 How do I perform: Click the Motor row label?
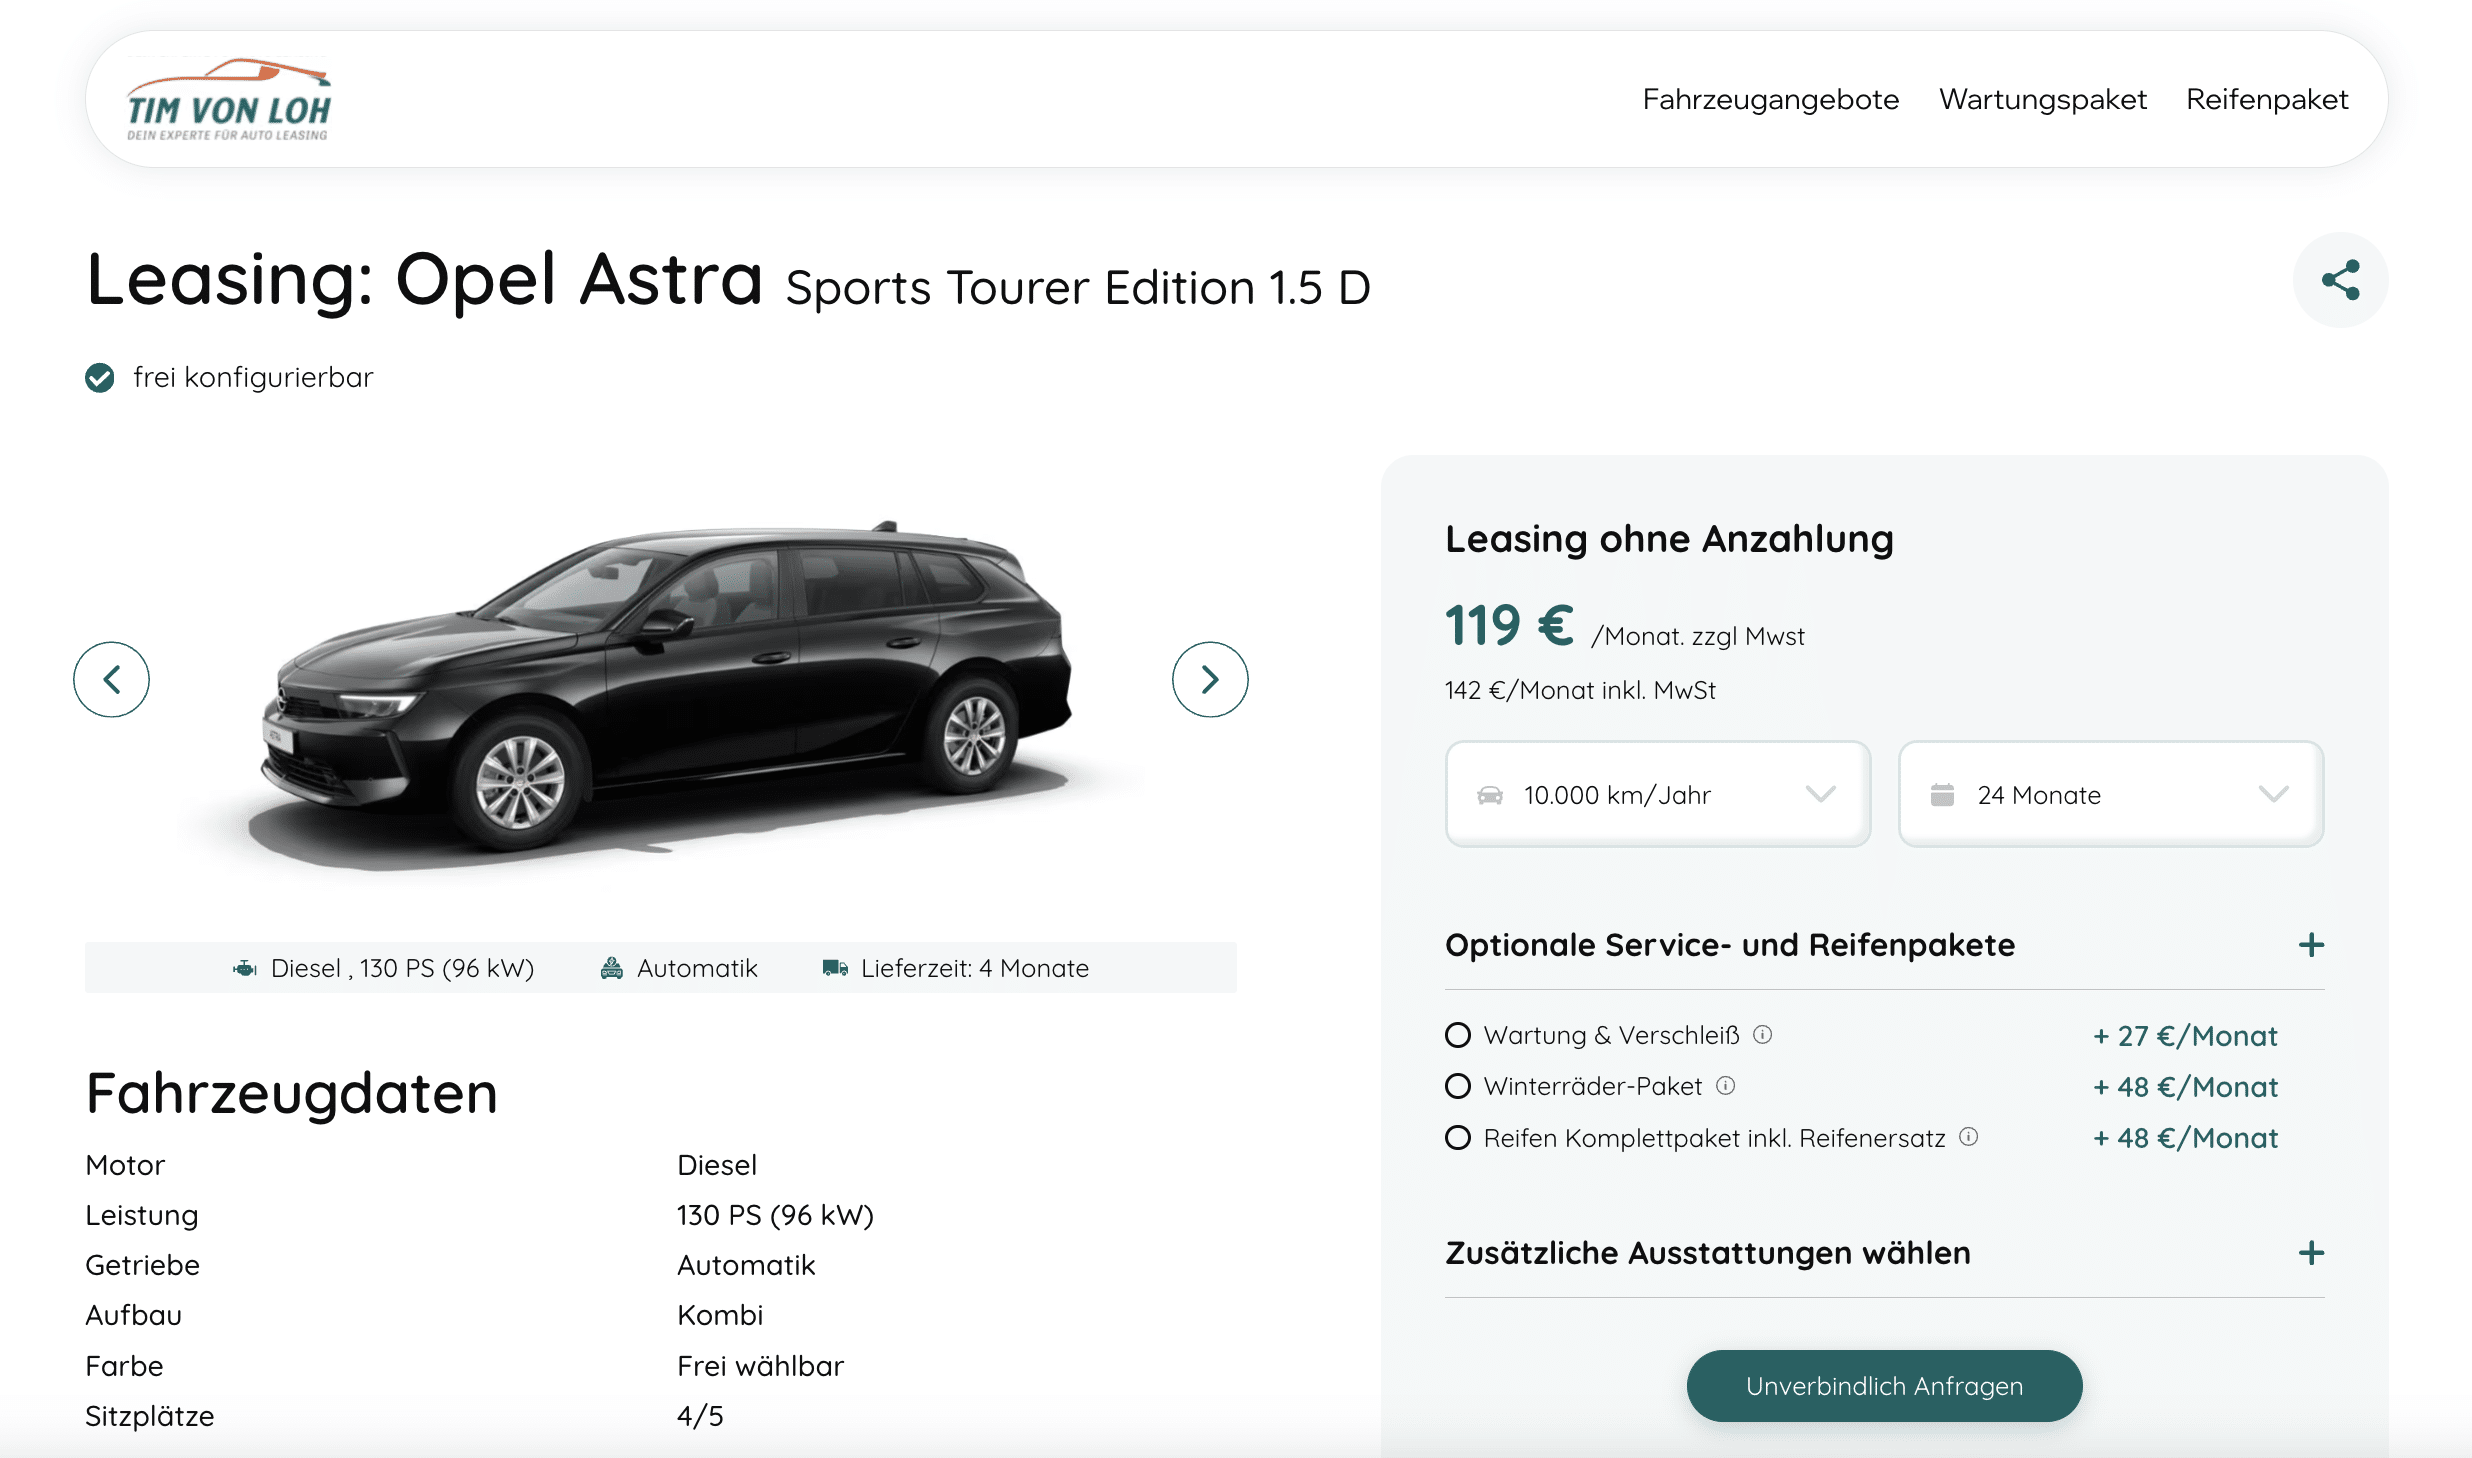[125, 1165]
